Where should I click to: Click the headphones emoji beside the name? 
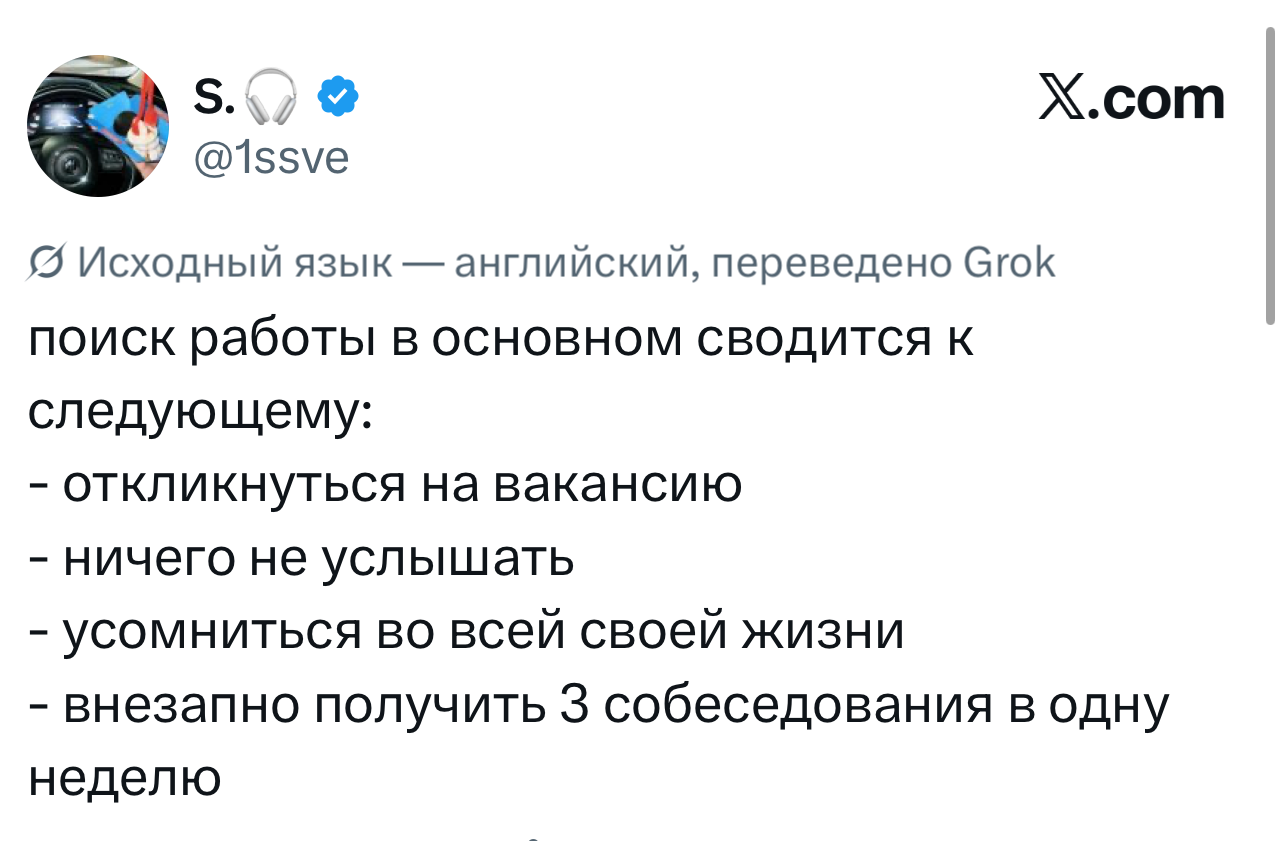[268, 101]
